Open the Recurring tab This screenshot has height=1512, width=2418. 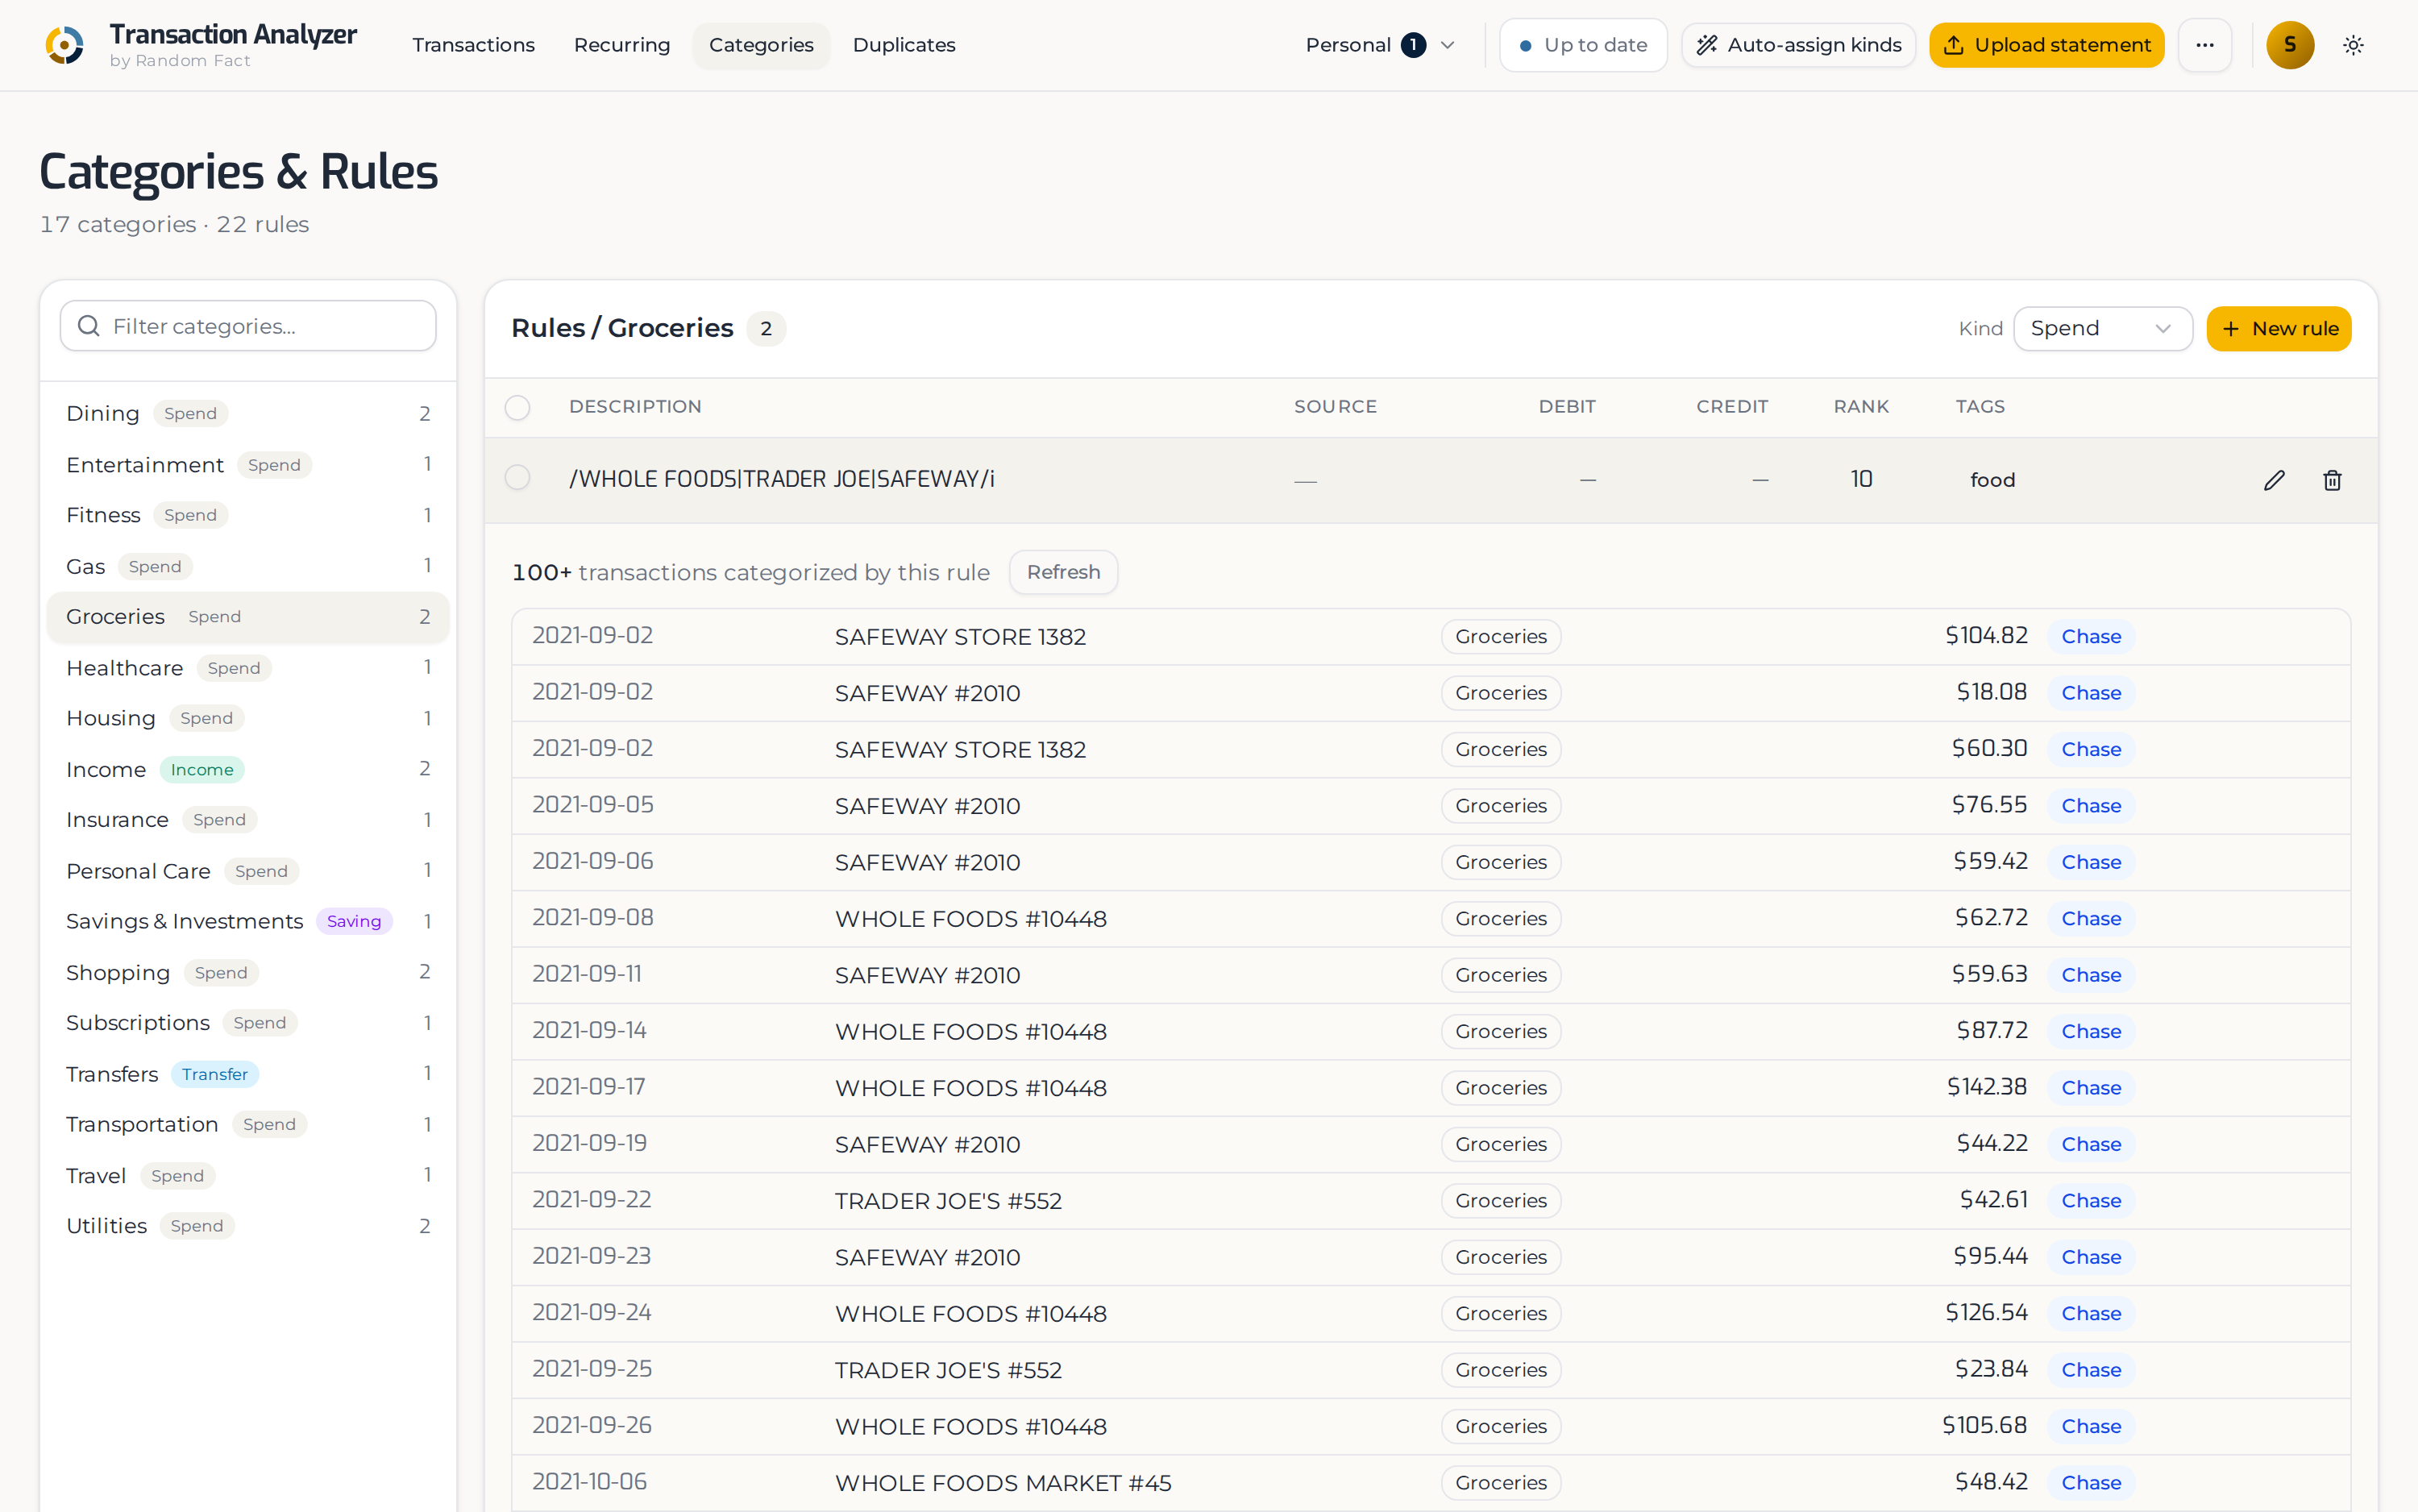(x=622, y=45)
